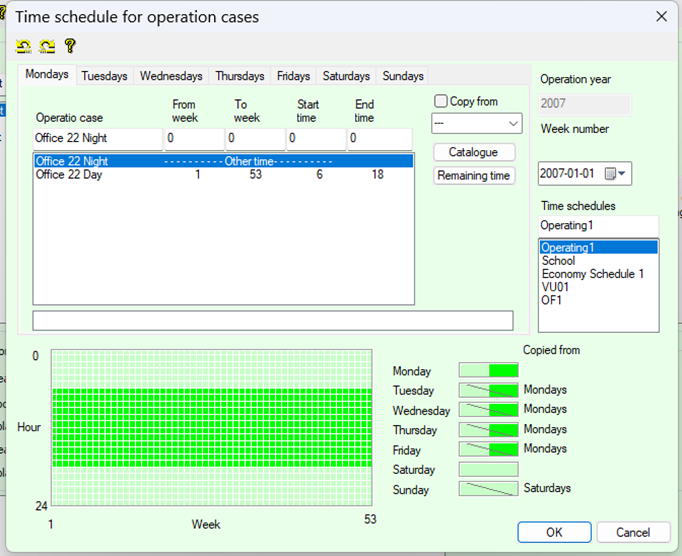Click the green hour-week schedule chart

point(213,427)
